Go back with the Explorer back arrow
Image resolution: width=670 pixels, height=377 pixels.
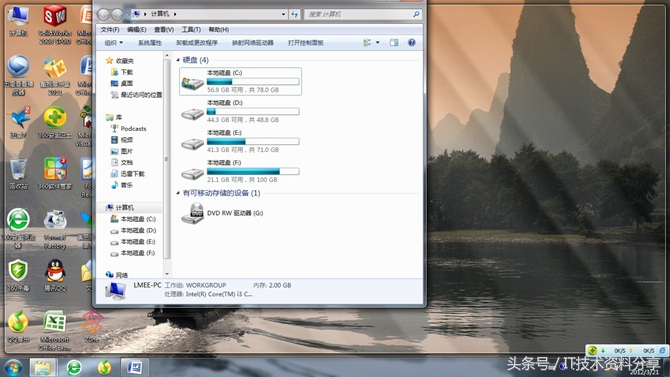point(103,15)
